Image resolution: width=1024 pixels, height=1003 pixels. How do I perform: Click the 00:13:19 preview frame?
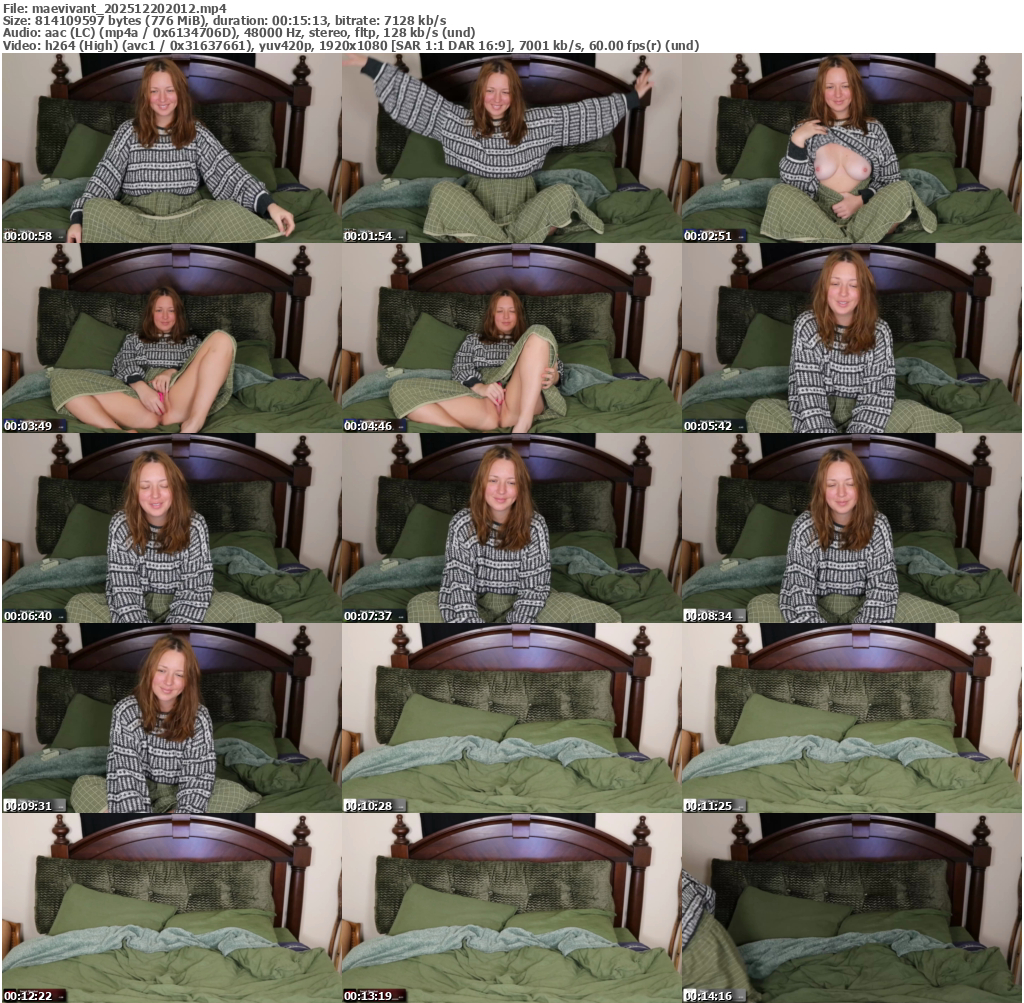coord(511,908)
